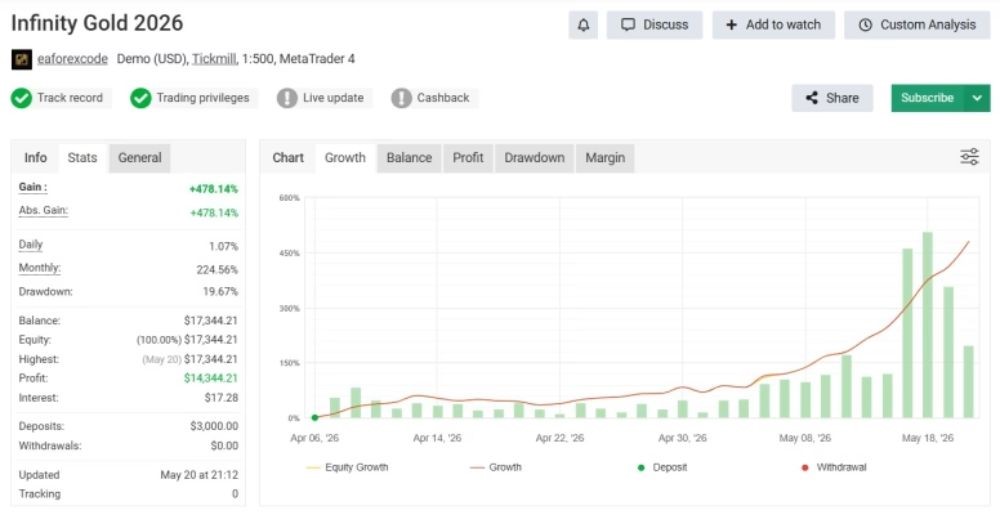The width and height of the screenshot is (1000, 512).
Task: Toggle the Growth legend series
Action: pos(496,467)
